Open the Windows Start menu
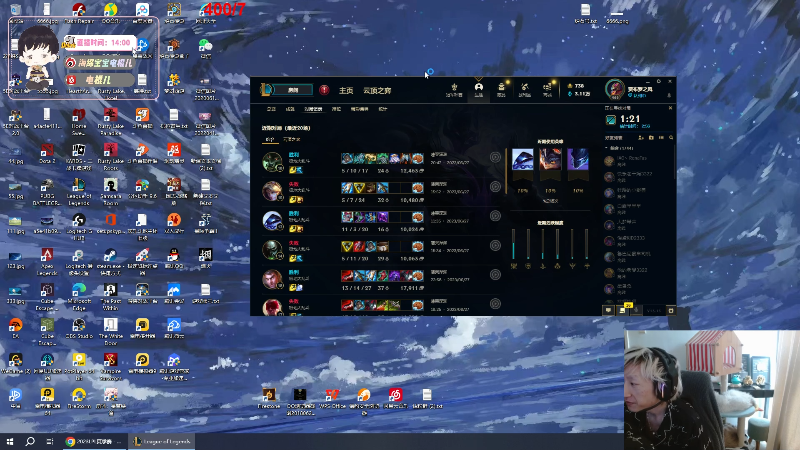Viewport: 800px width, 450px height. 10,441
